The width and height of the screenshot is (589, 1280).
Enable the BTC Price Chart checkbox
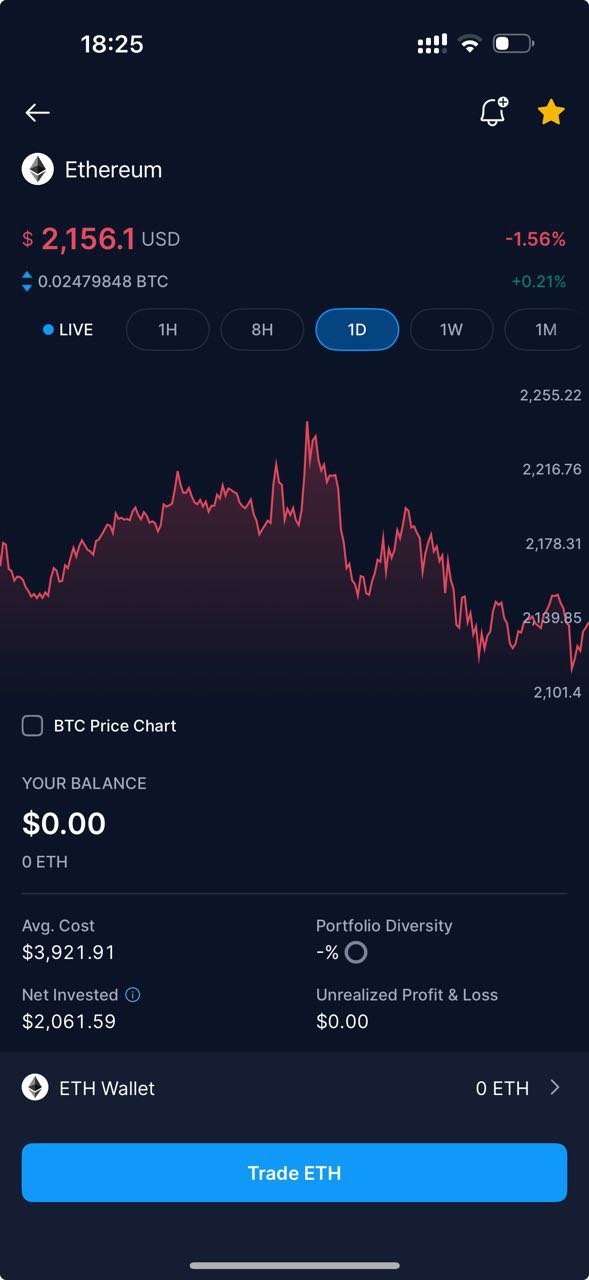33,726
